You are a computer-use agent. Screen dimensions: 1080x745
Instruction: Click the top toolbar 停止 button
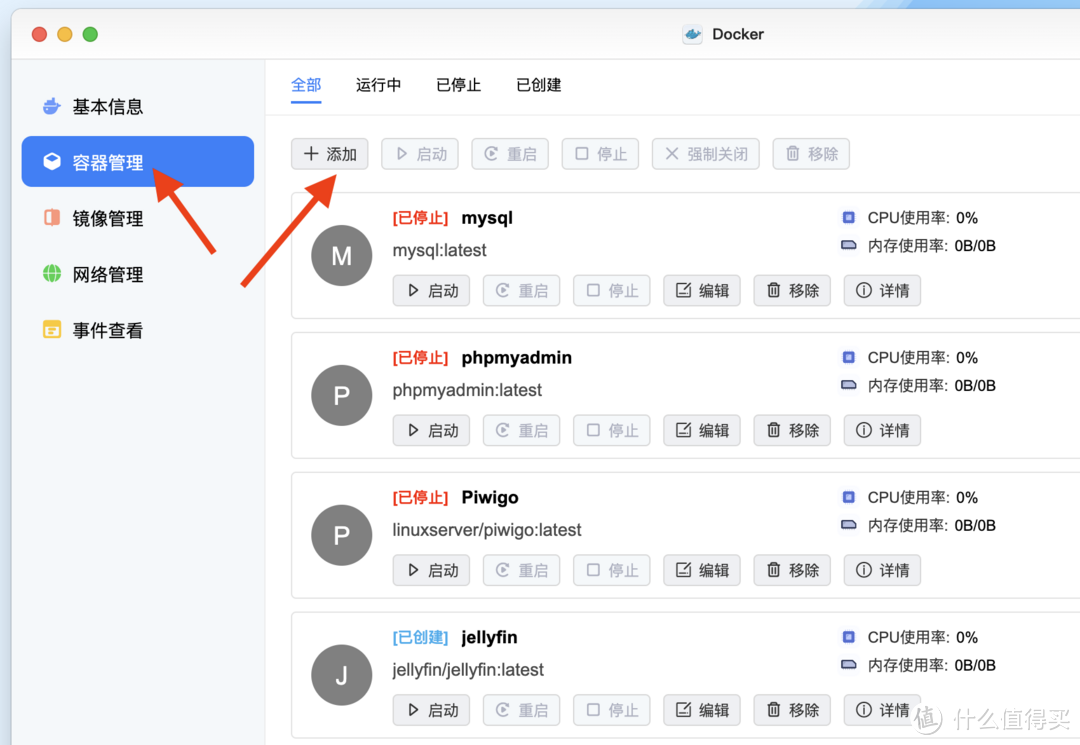click(600, 154)
